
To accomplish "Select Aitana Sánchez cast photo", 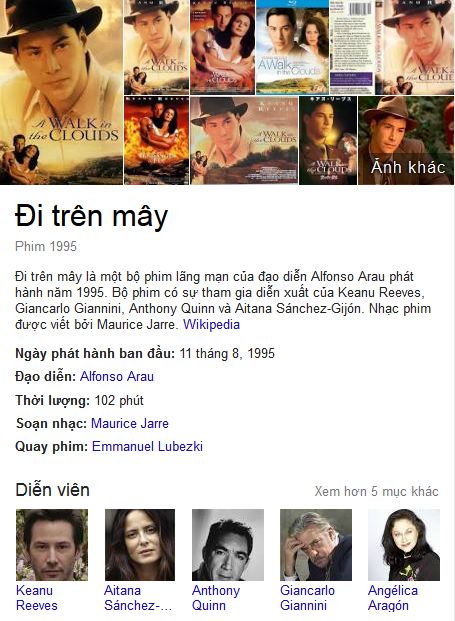I will point(140,545).
